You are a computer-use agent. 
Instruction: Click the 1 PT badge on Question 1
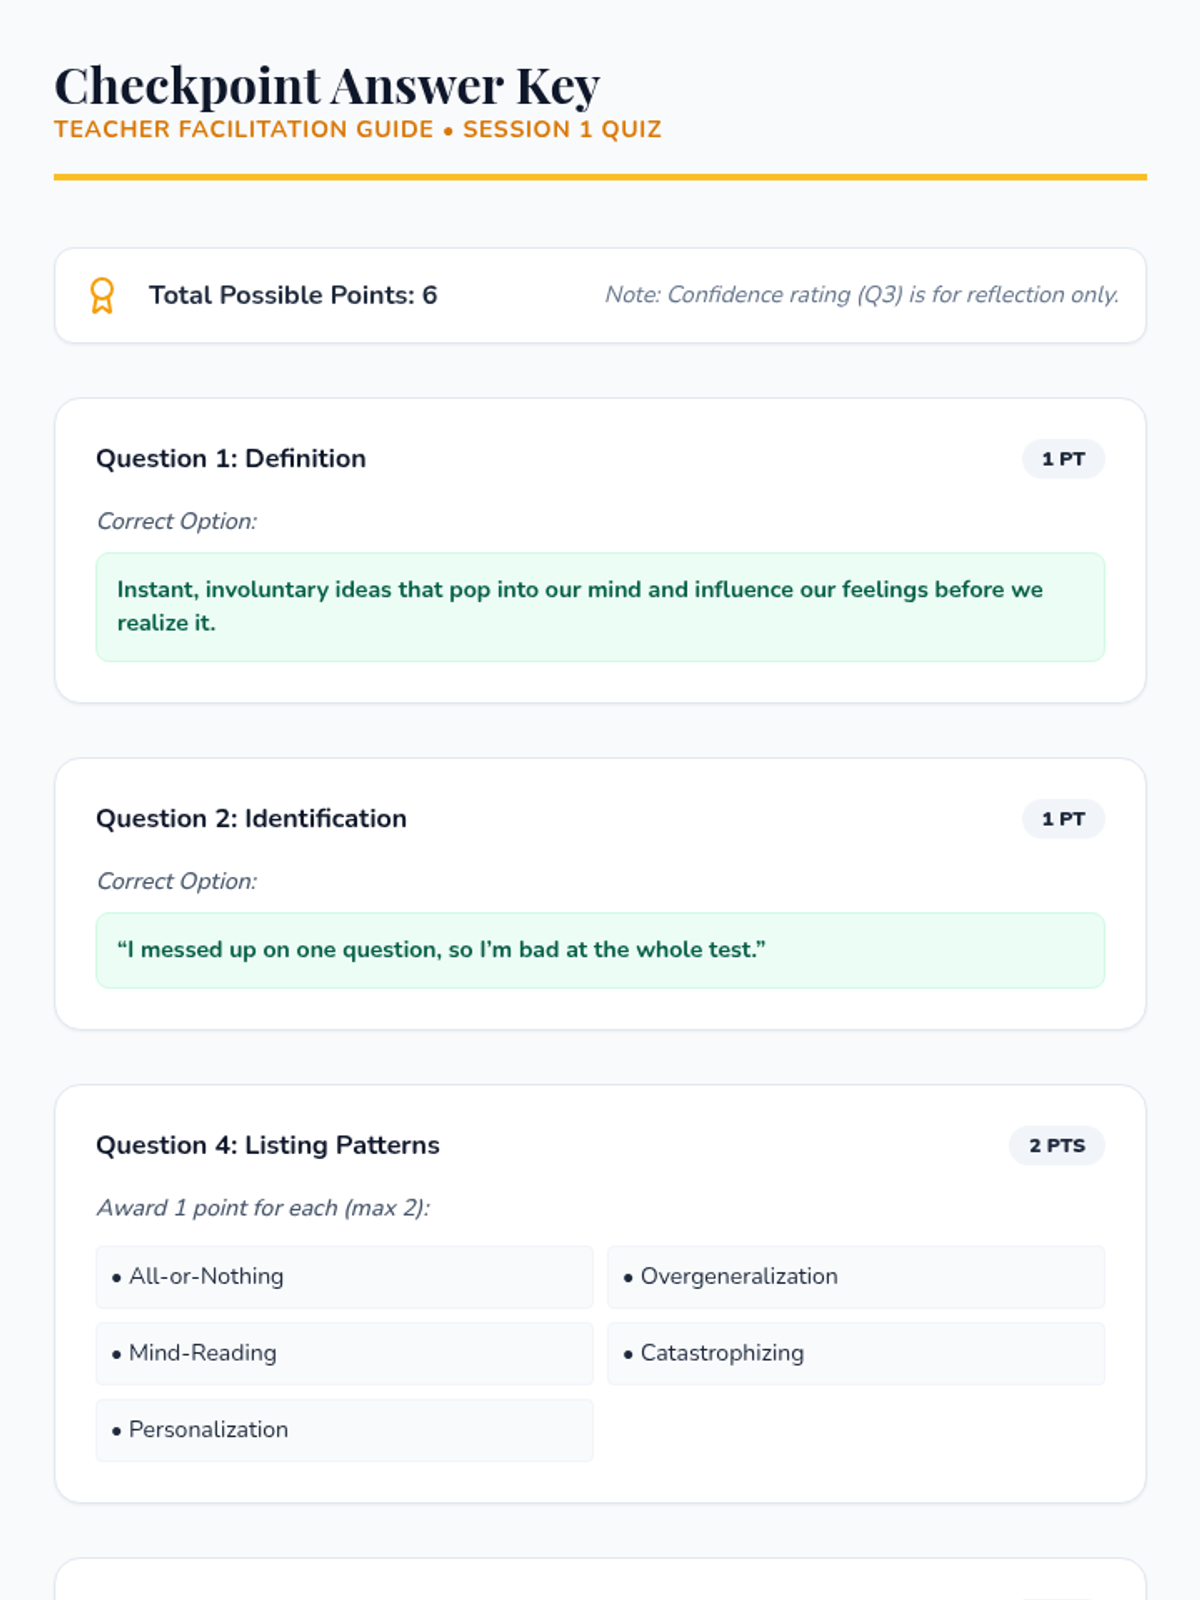click(x=1062, y=459)
